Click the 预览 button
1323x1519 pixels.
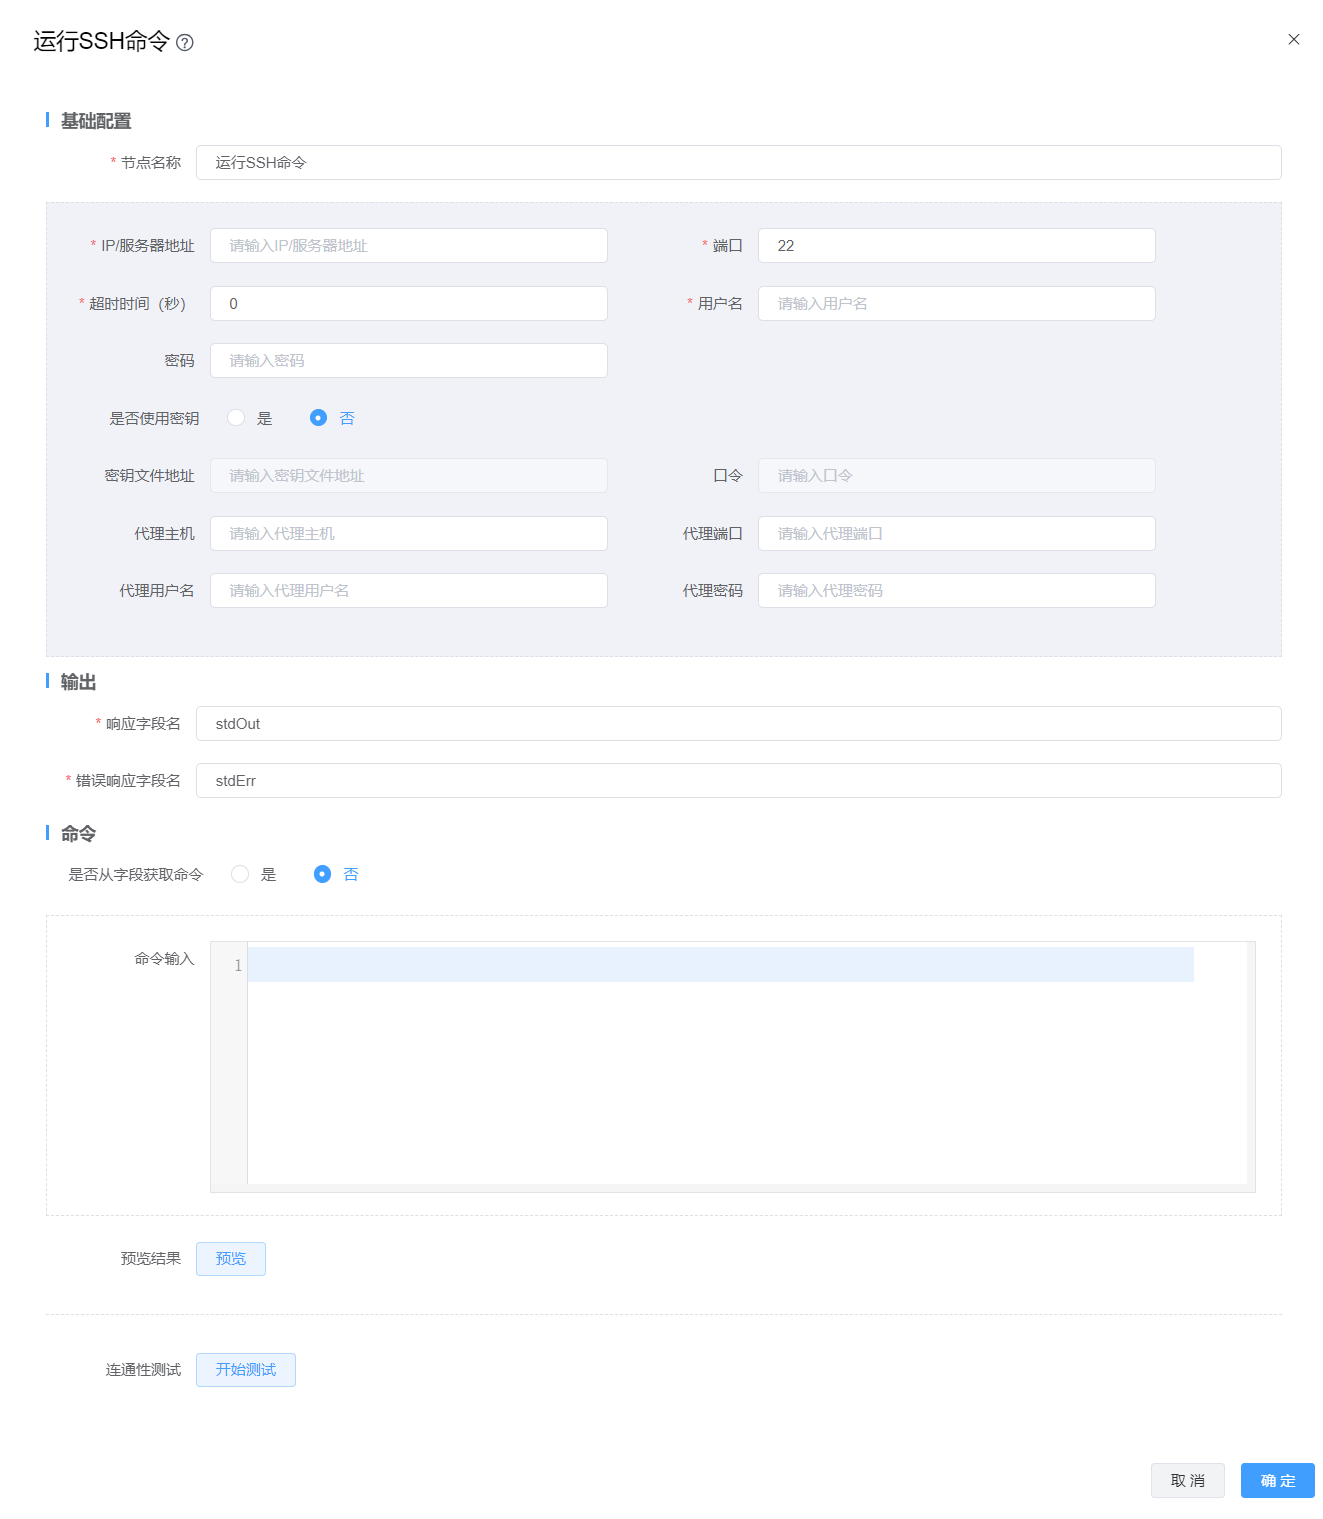(231, 1259)
